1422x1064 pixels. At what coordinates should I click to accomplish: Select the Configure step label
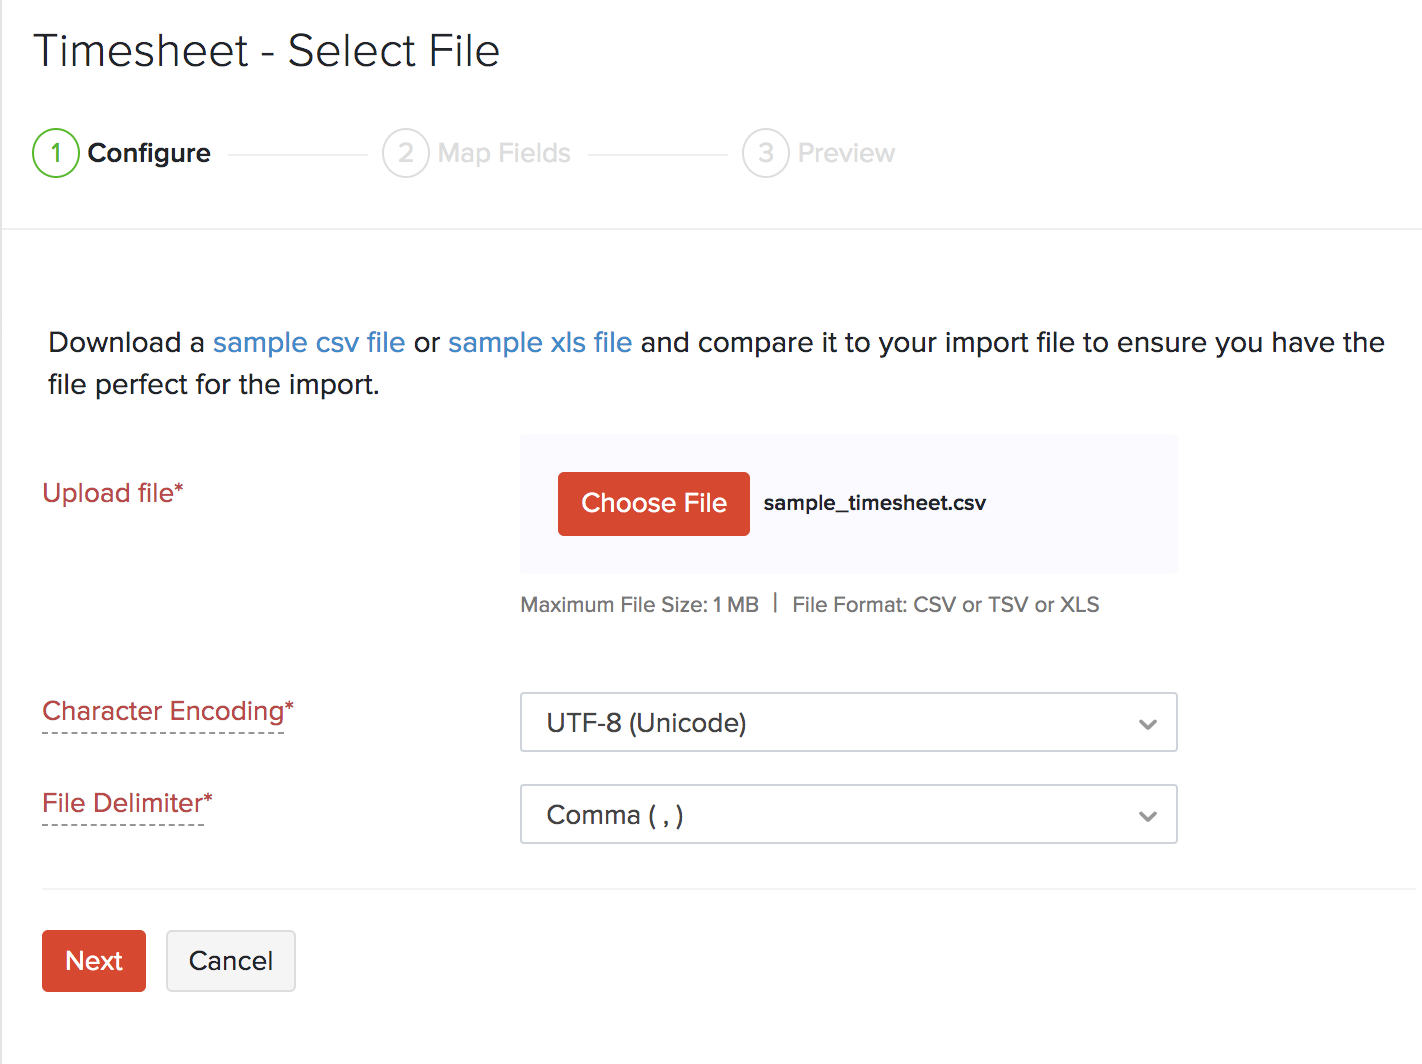pyautogui.click(x=148, y=153)
